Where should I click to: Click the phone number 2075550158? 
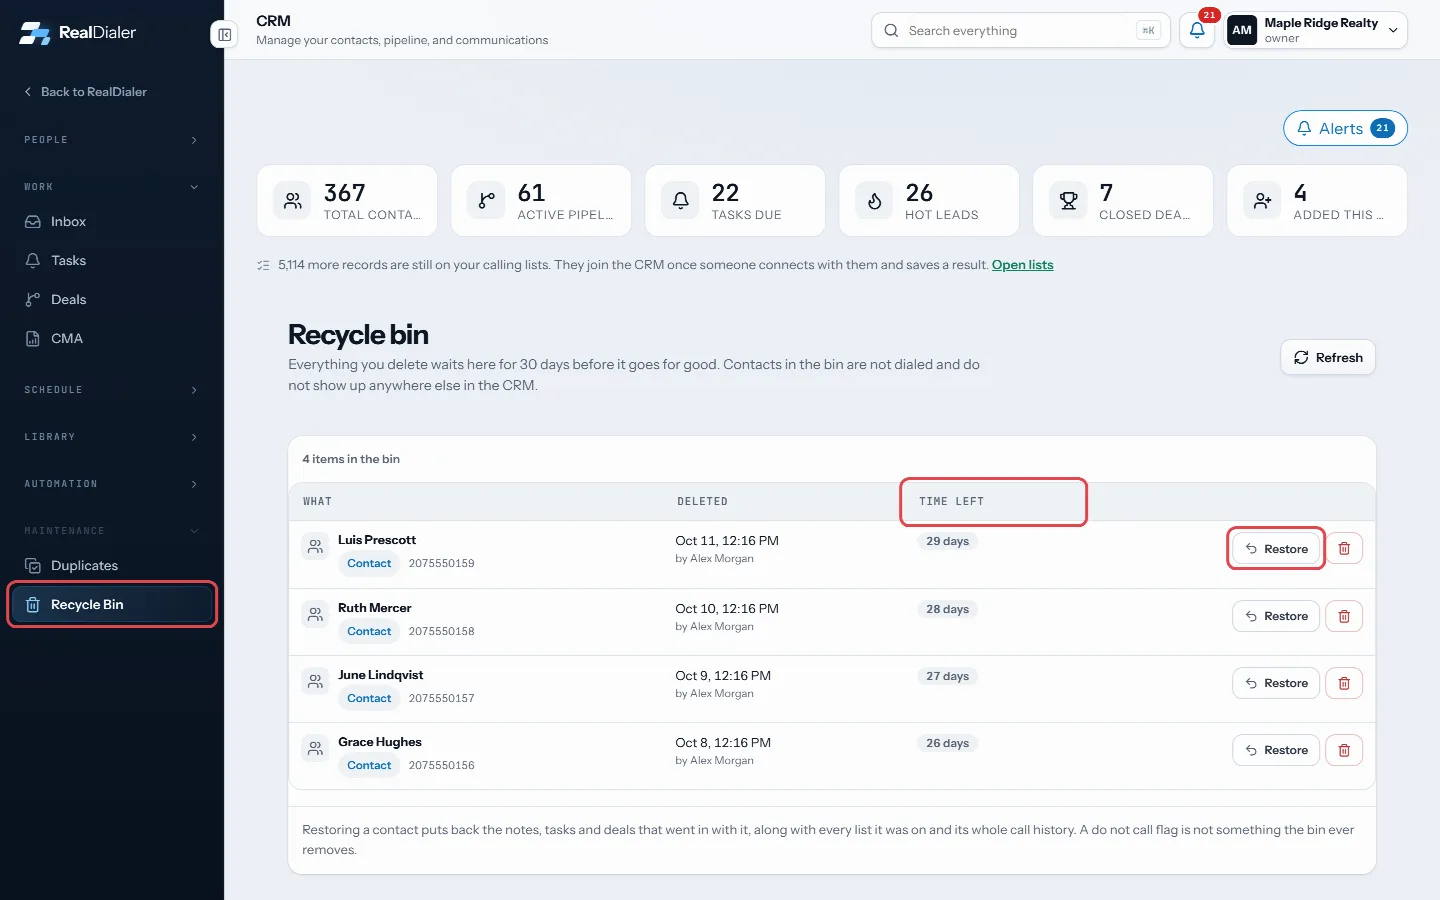[441, 632]
